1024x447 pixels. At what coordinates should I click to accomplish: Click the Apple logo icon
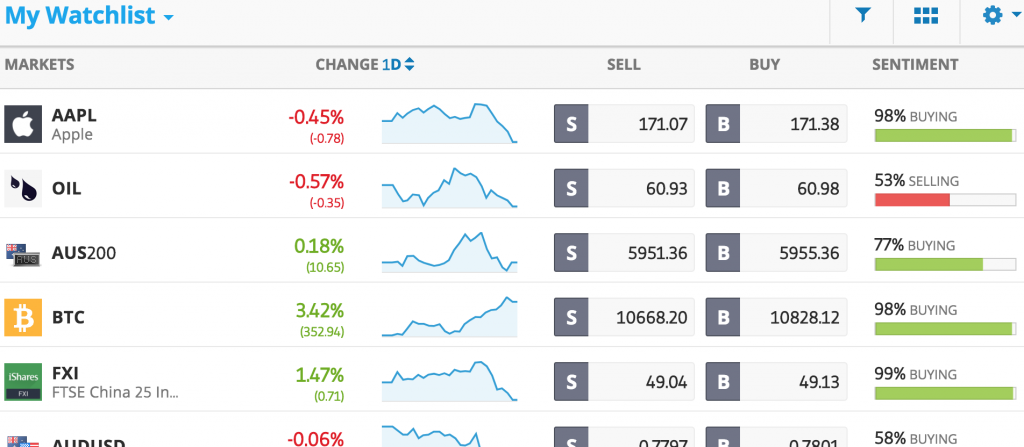pos(24,124)
